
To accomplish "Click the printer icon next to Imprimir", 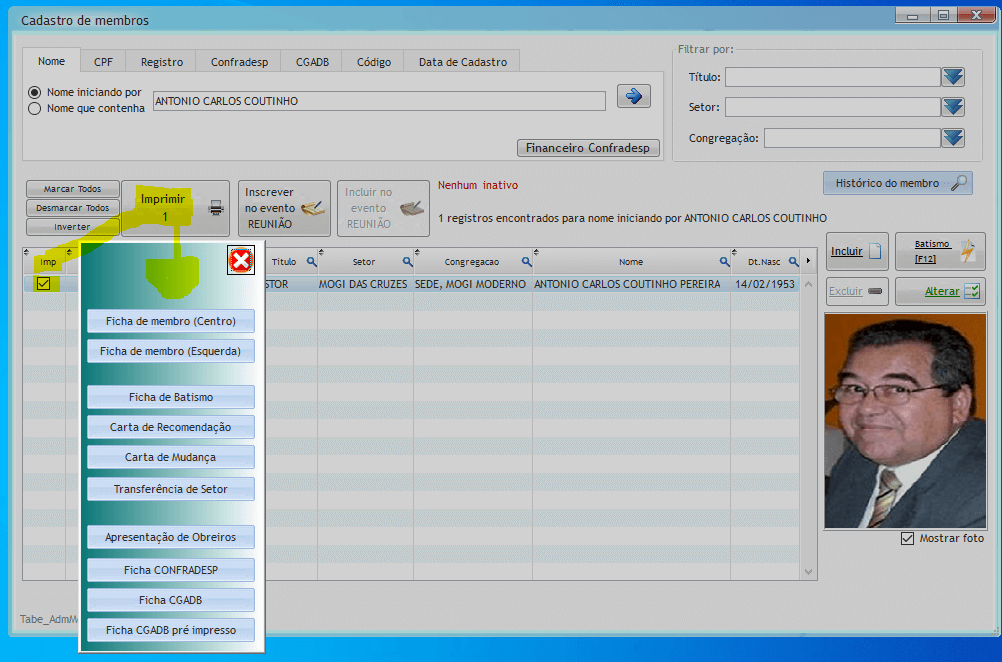I will click(216, 208).
